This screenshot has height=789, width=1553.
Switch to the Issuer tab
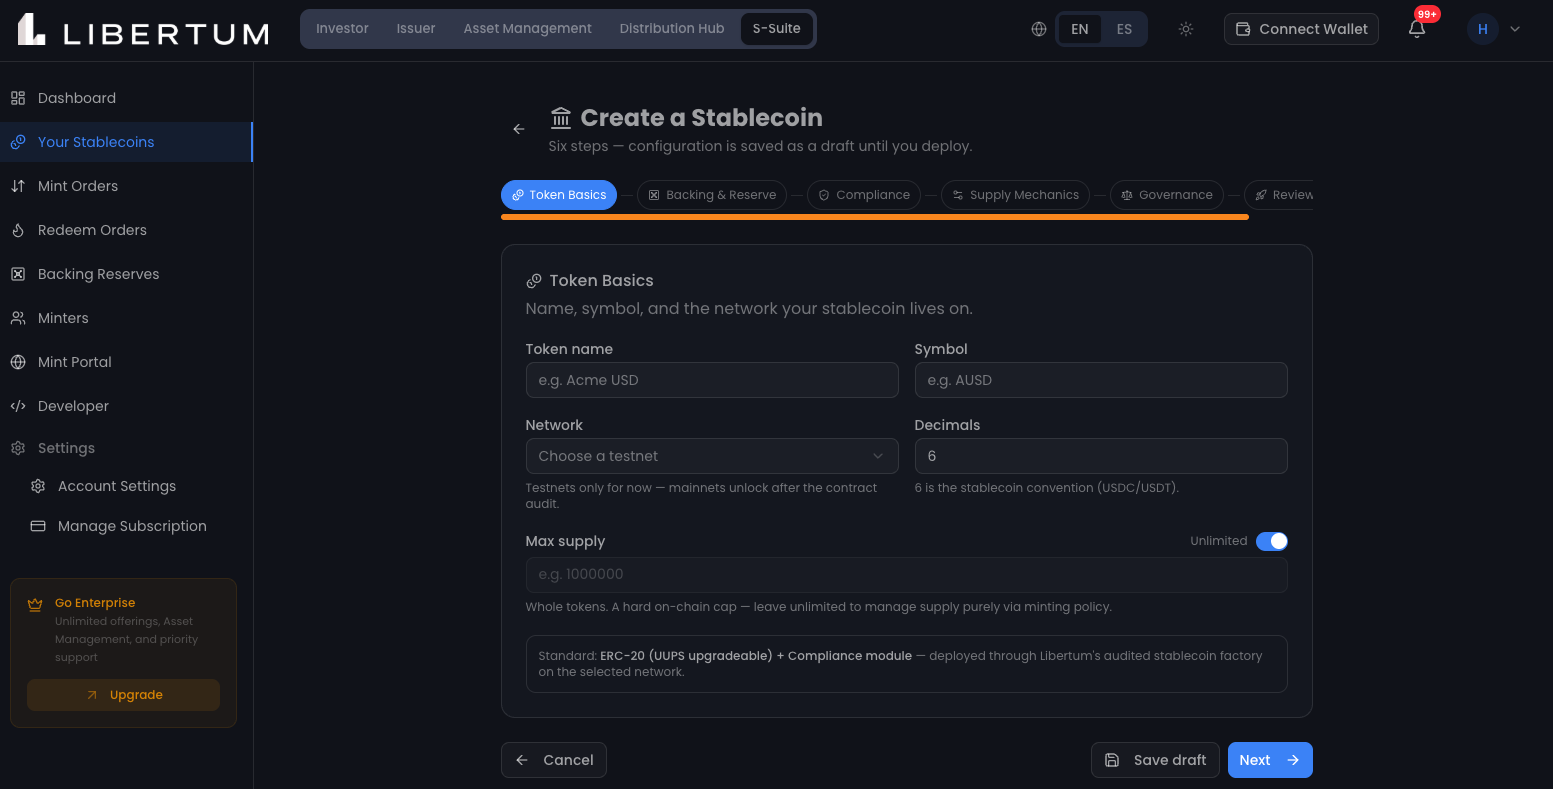(x=416, y=29)
